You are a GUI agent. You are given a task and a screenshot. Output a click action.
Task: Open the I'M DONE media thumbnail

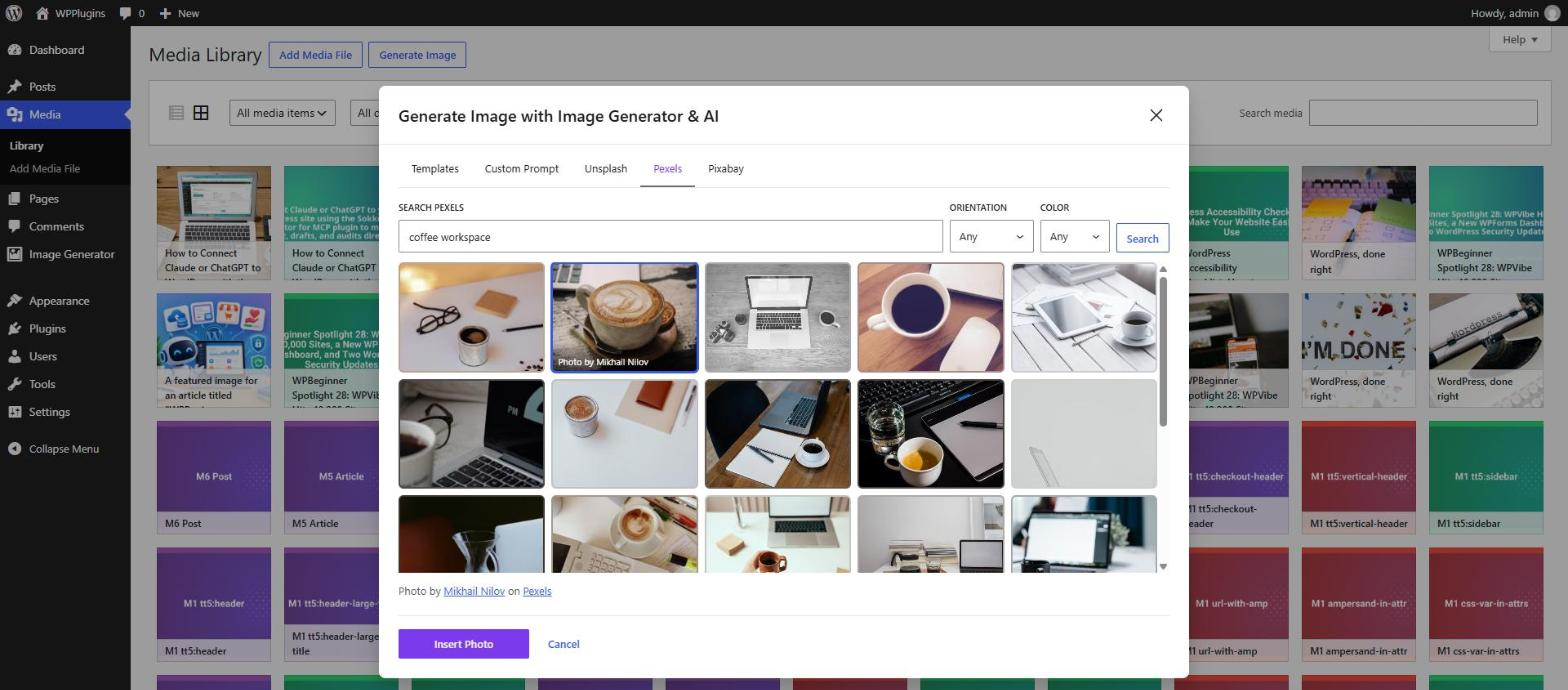click(x=1358, y=350)
